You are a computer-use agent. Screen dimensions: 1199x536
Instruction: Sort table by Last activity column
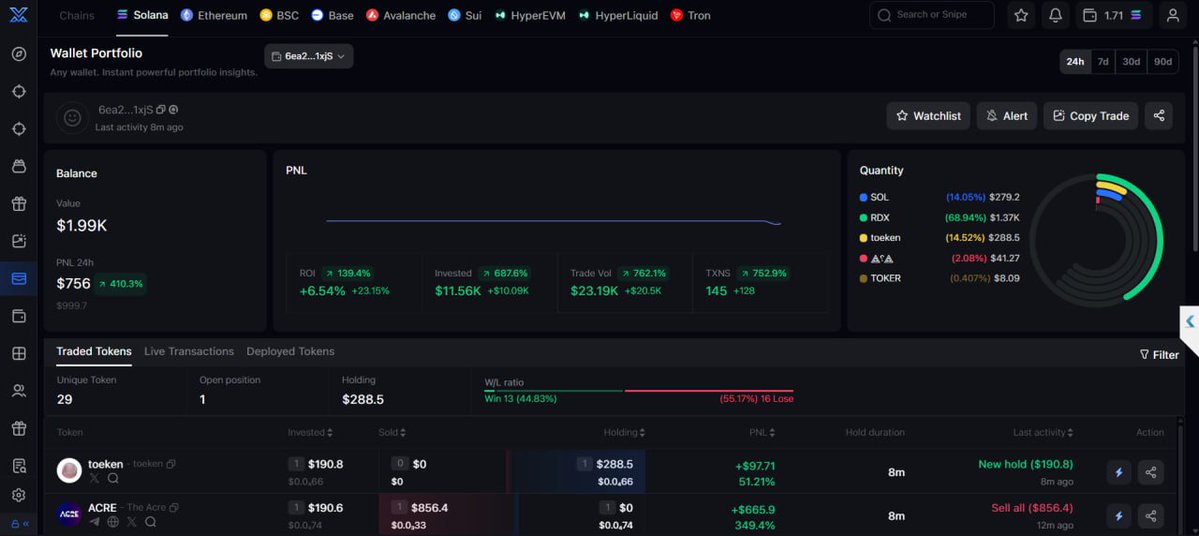[1043, 433]
